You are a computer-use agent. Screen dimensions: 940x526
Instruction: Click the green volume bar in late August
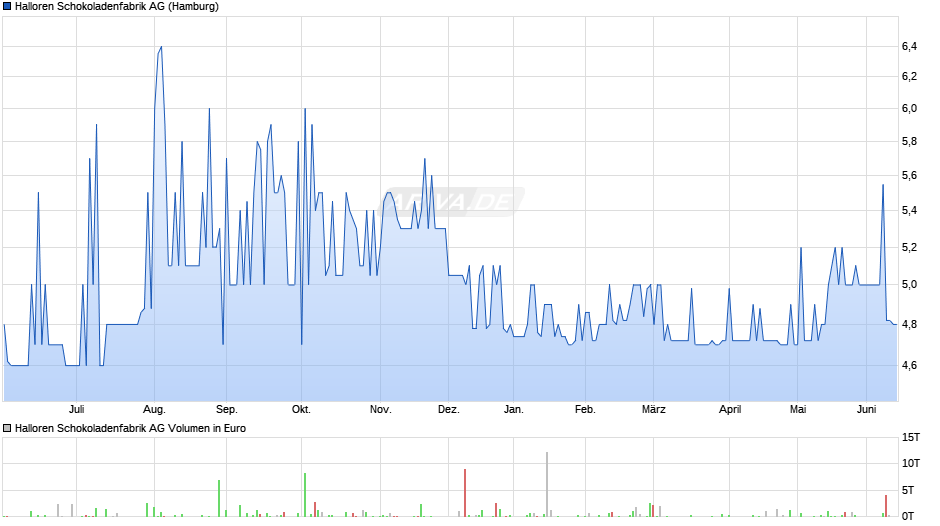(219, 498)
